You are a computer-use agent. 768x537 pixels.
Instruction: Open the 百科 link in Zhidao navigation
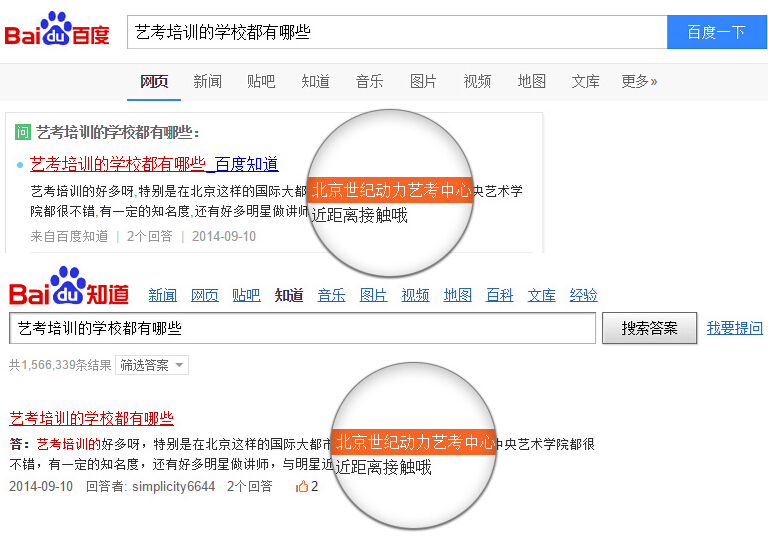500,295
